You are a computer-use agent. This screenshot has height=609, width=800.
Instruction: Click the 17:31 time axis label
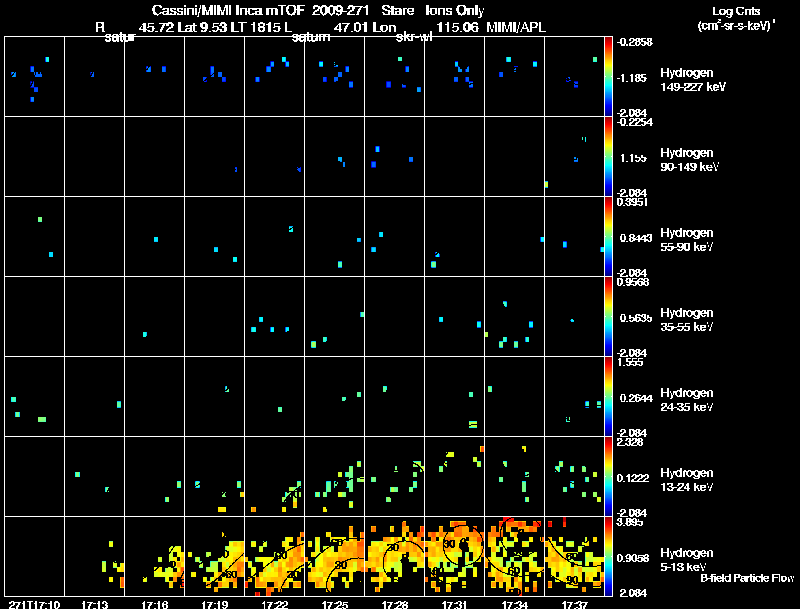[x=455, y=605]
